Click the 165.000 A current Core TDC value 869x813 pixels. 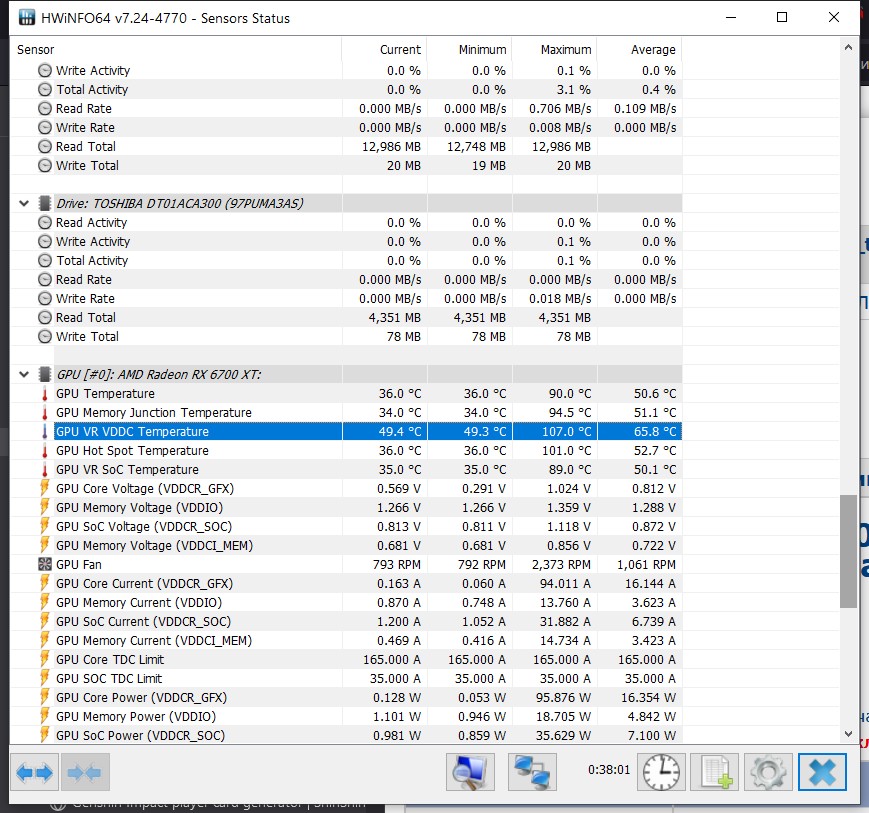tap(392, 659)
